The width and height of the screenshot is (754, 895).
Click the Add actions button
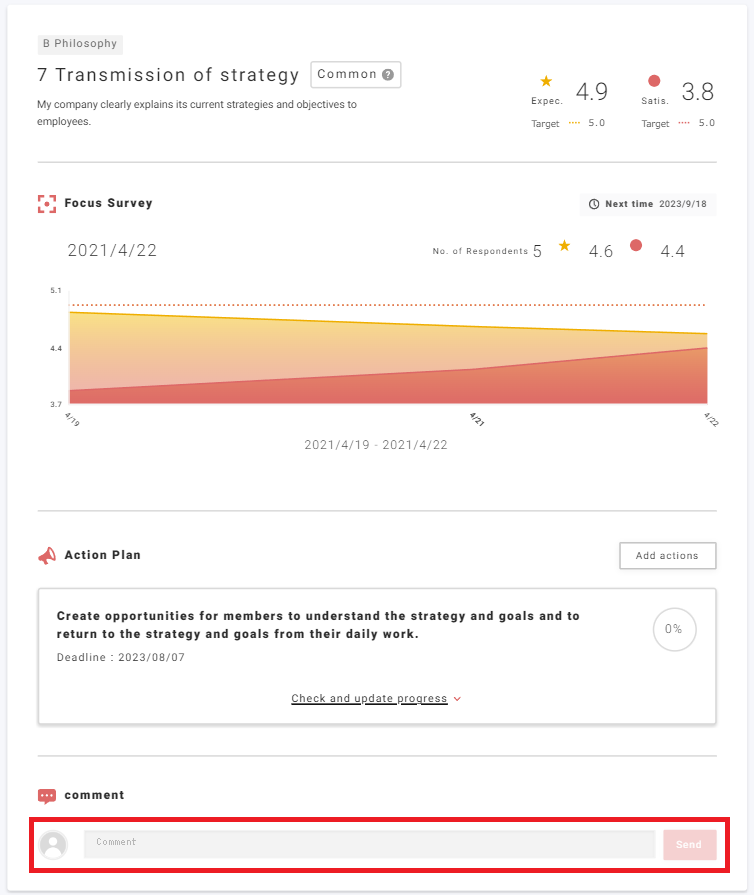click(667, 556)
